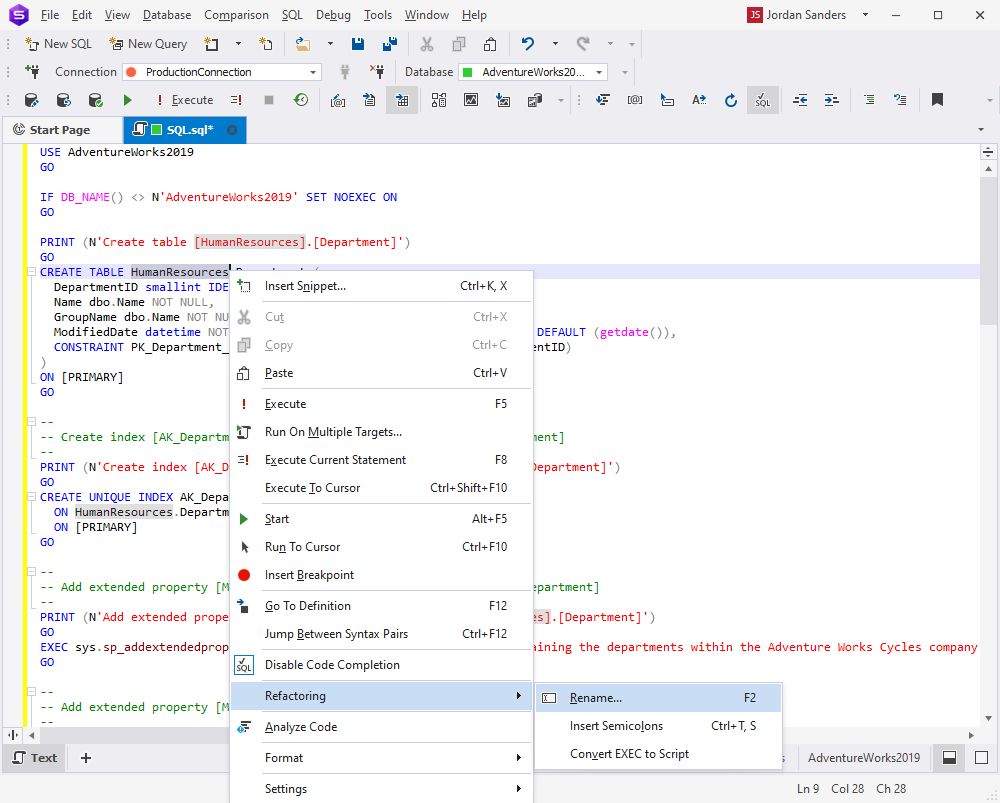Click the bookmark icon in toolbar

[x=937, y=100]
